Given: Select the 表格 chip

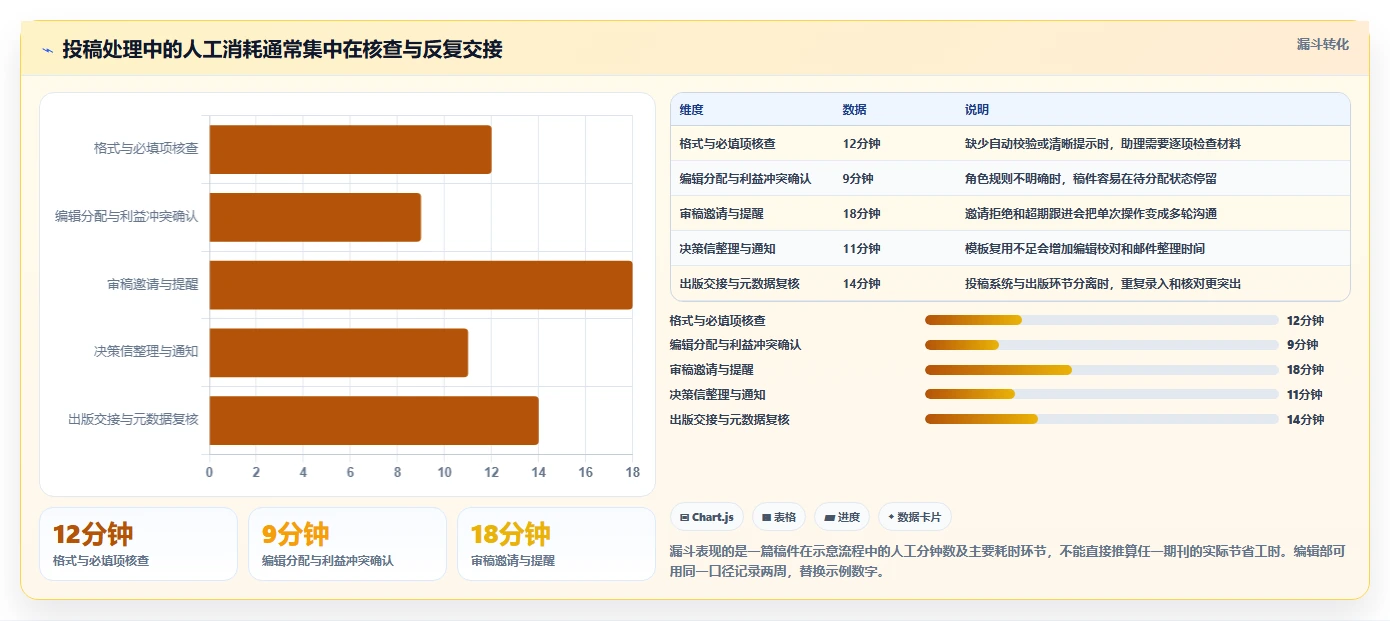Looking at the screenshot, I should [779, 517].
